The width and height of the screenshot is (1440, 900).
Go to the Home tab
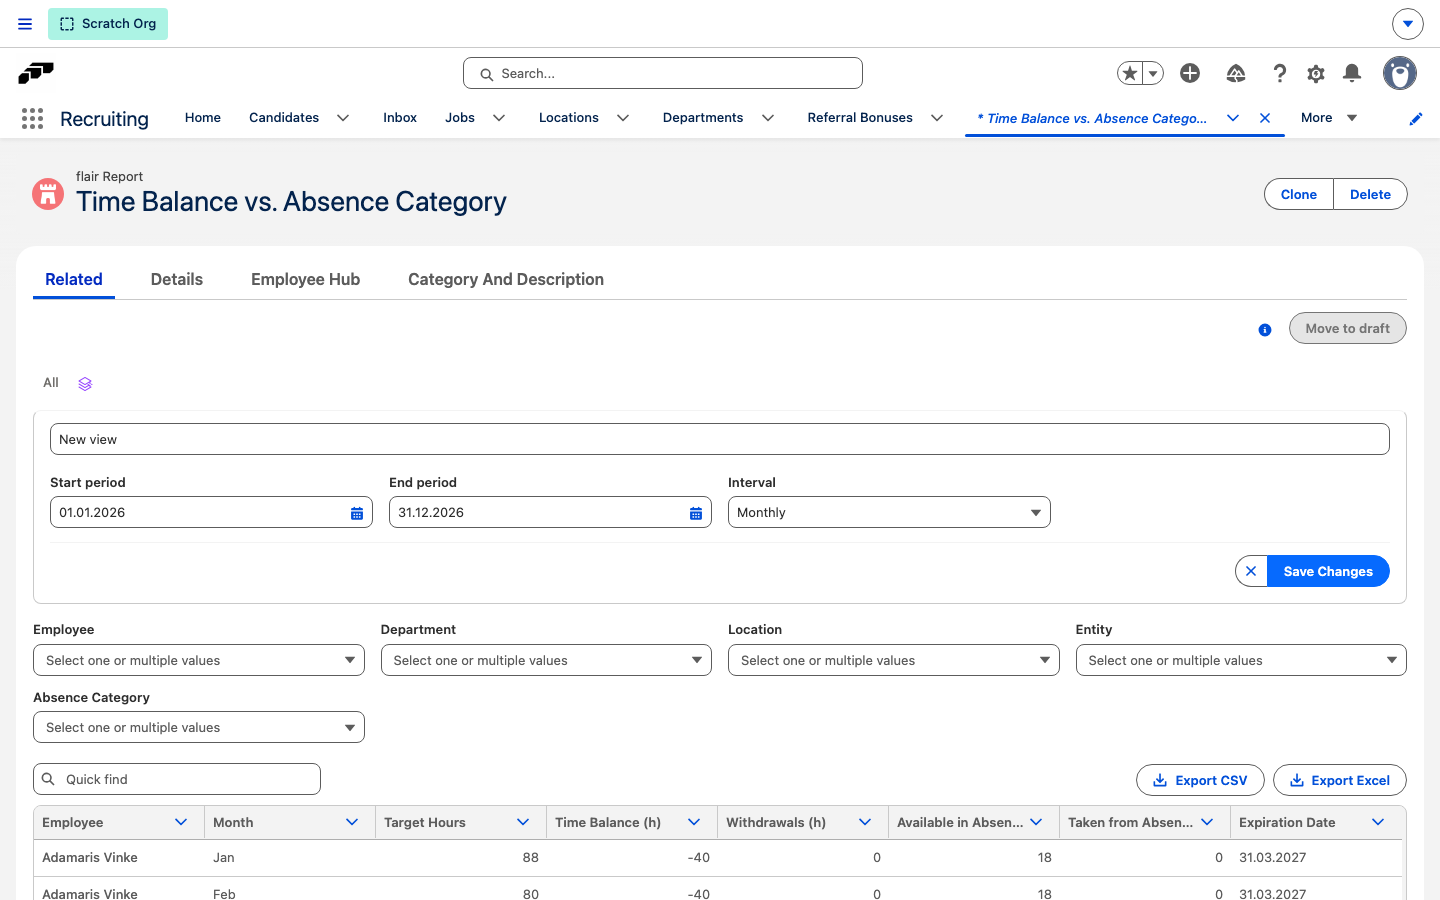[x=203, y=118]
